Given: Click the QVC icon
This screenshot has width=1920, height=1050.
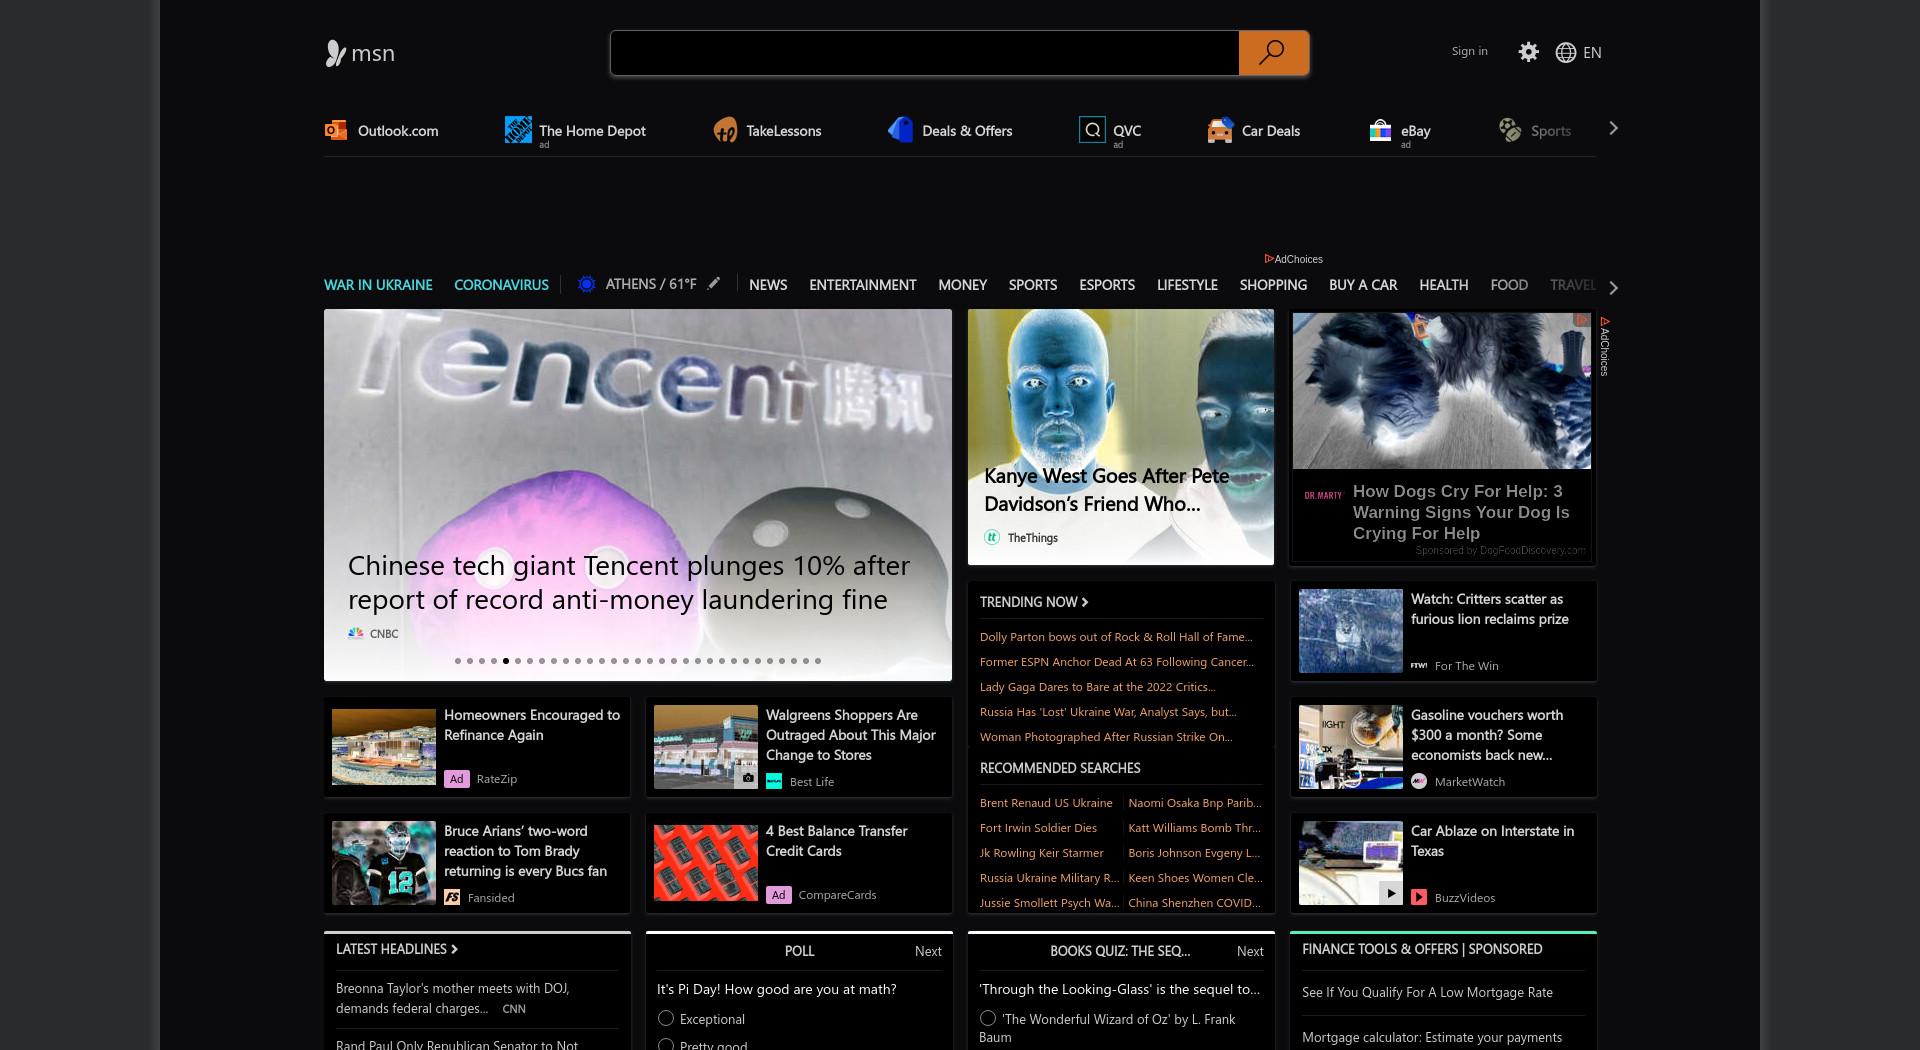Looking at the screenshot, I should coord(1092,130).
